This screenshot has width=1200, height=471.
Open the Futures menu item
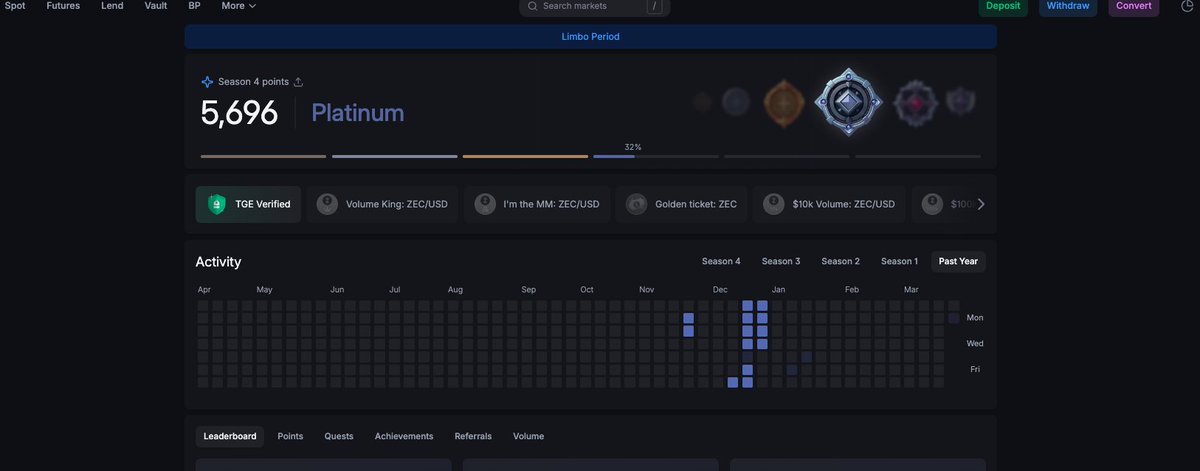pyautogui.click(x=63, y=6)
